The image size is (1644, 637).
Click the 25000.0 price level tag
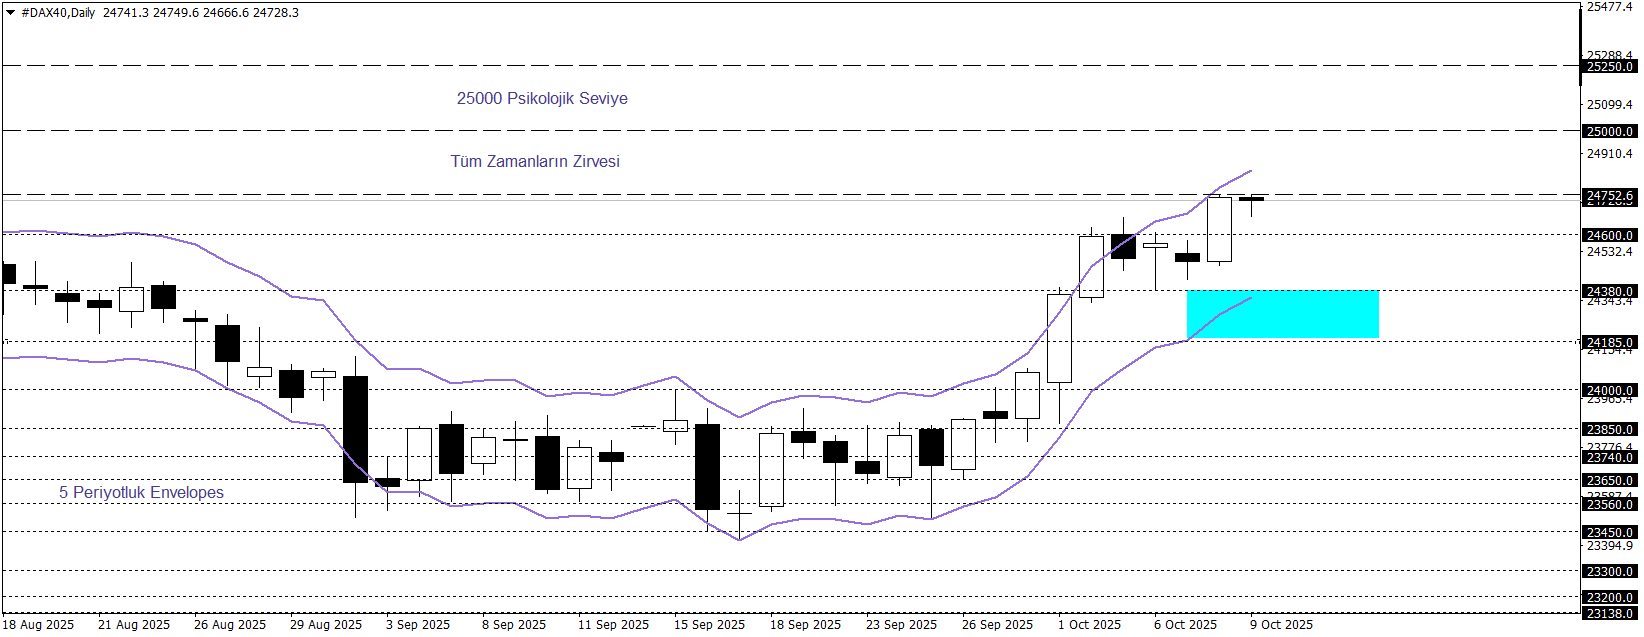[x=1609, y=131]
